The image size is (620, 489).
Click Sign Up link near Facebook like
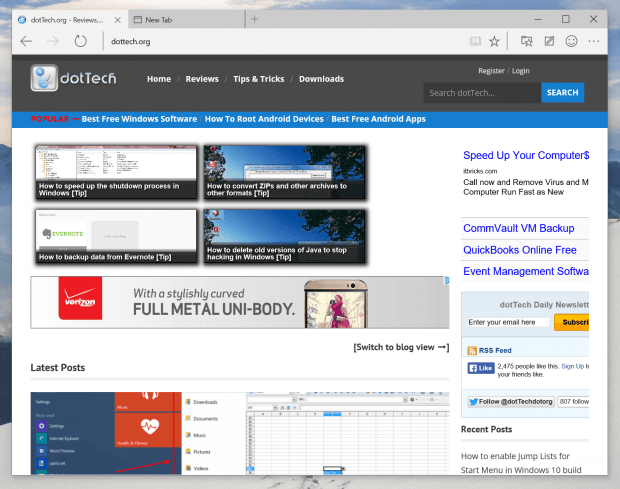click(572, 366)
